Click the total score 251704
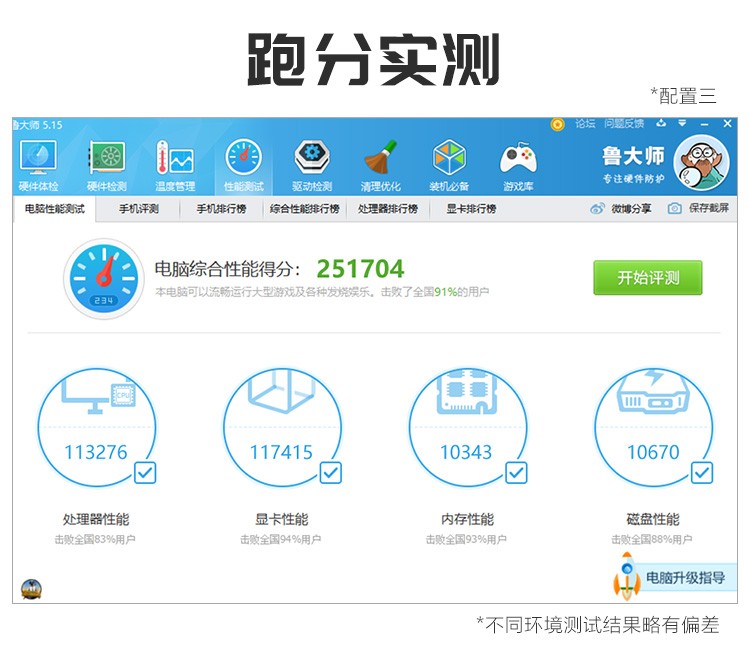This screenshot has width=750, height=646. tap(360, 268)
